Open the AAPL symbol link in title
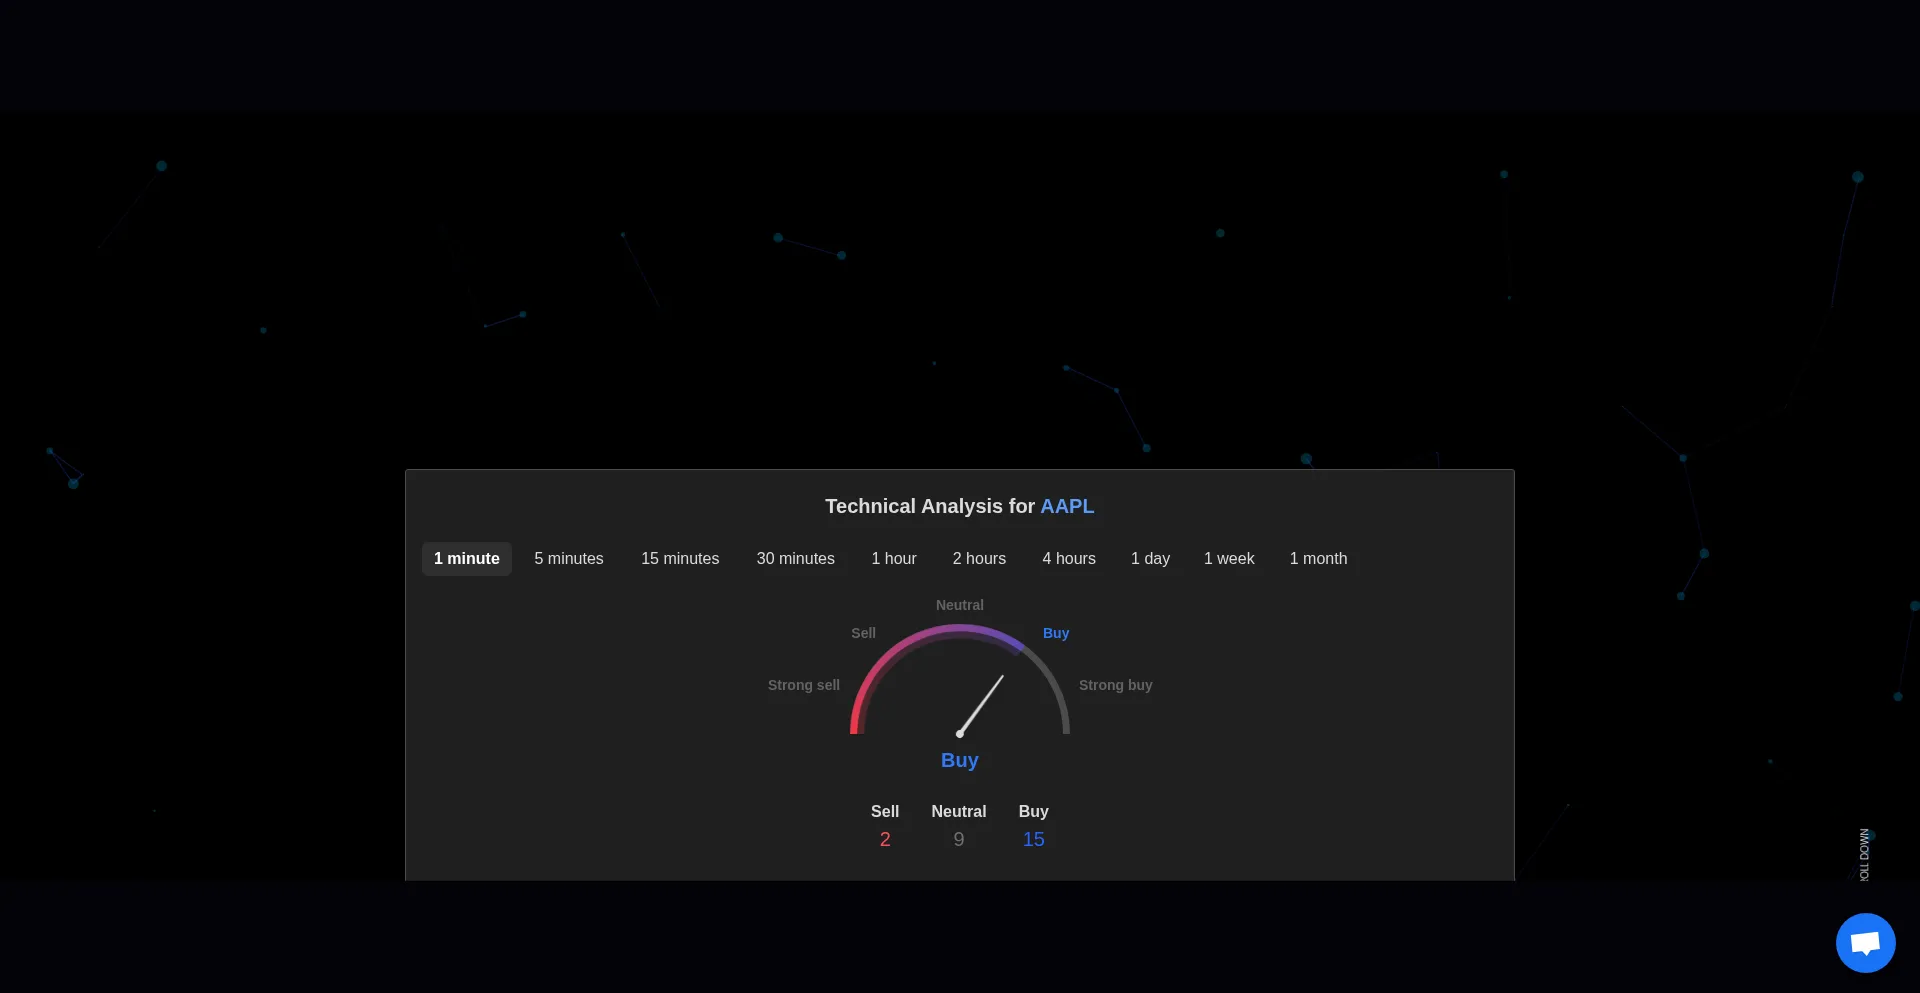The width and height of the screenshot is (1920, 993). 1067,507
